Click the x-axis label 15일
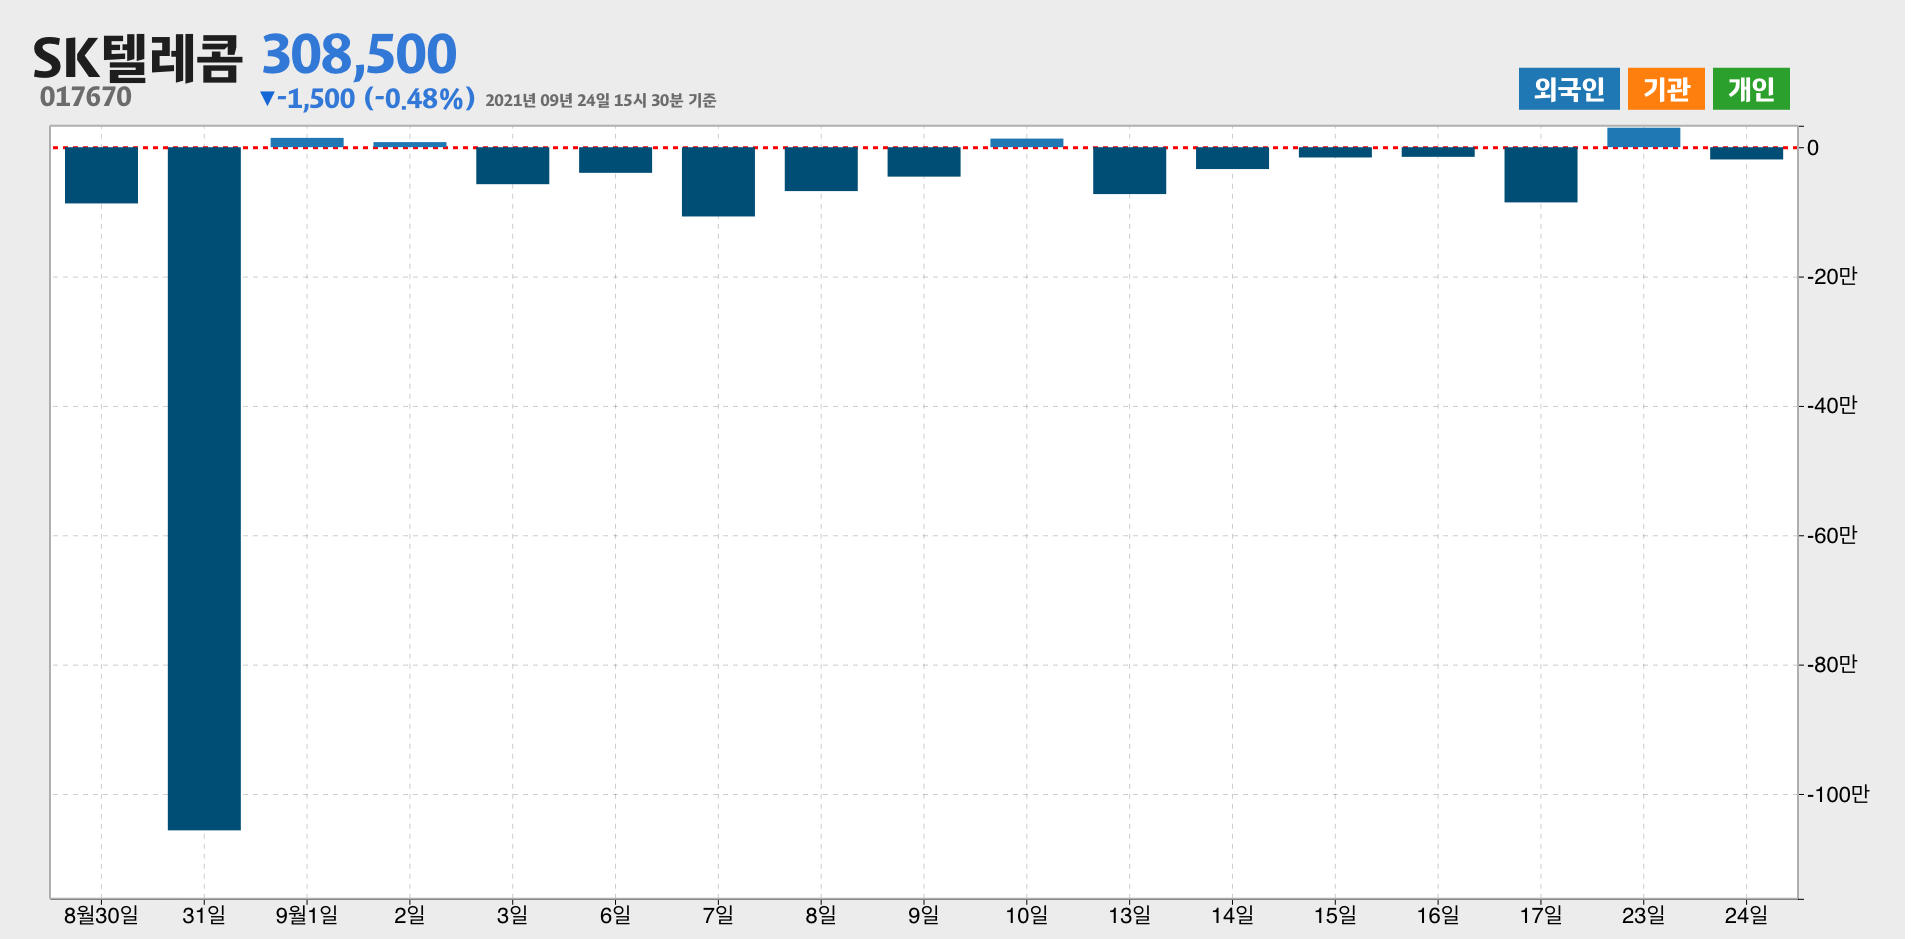This screenshot has height=939, width=1920. pos(1335,915)
